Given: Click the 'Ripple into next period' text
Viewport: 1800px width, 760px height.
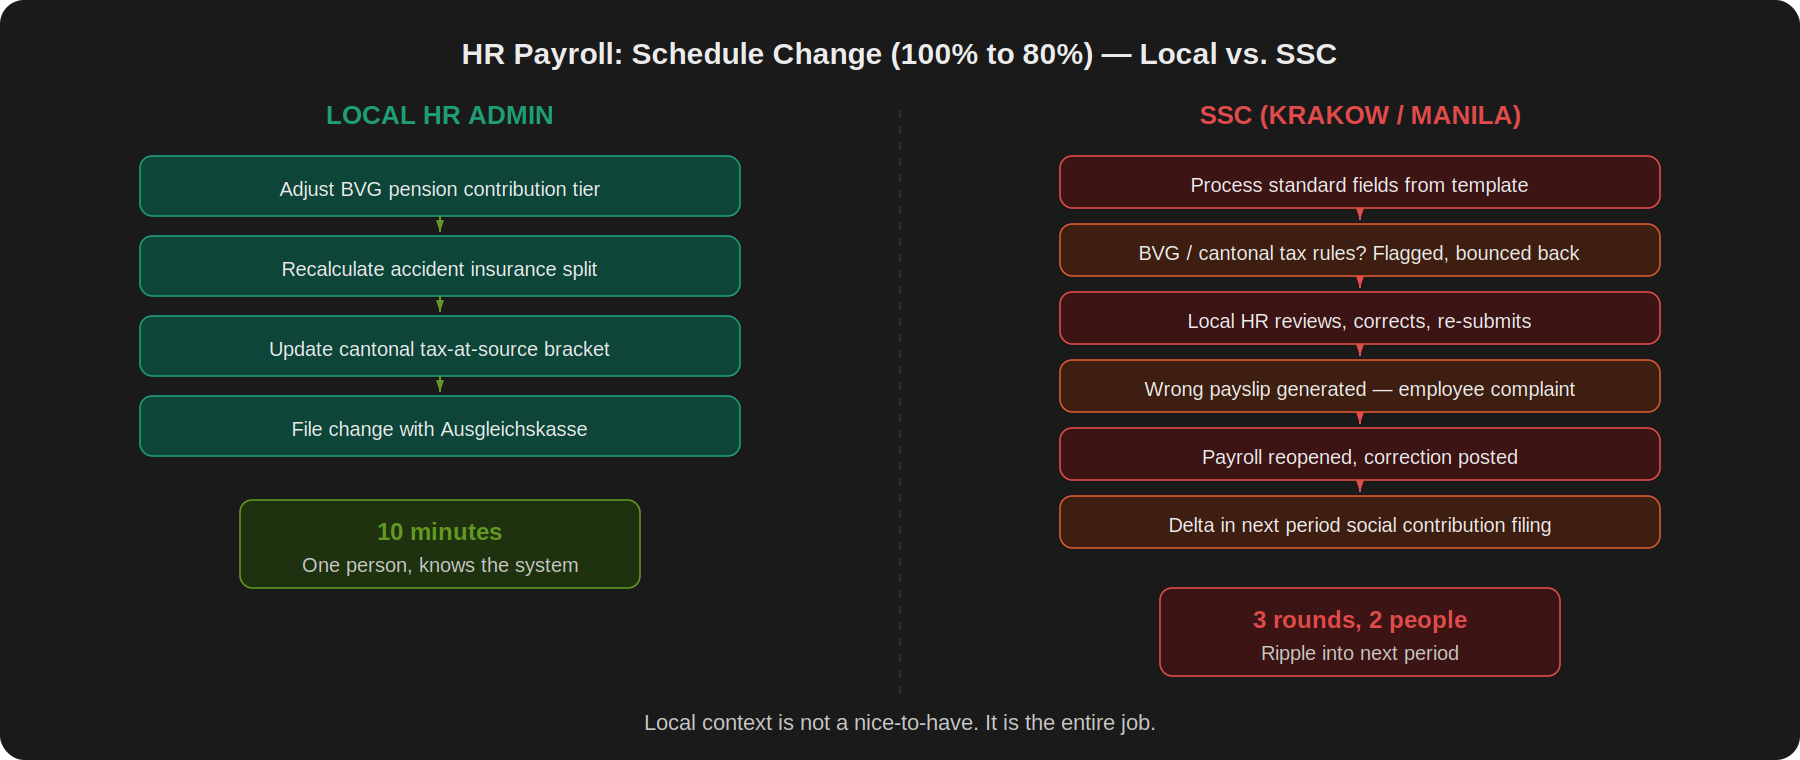Looking at the screenshot, I should (1360, 653).
